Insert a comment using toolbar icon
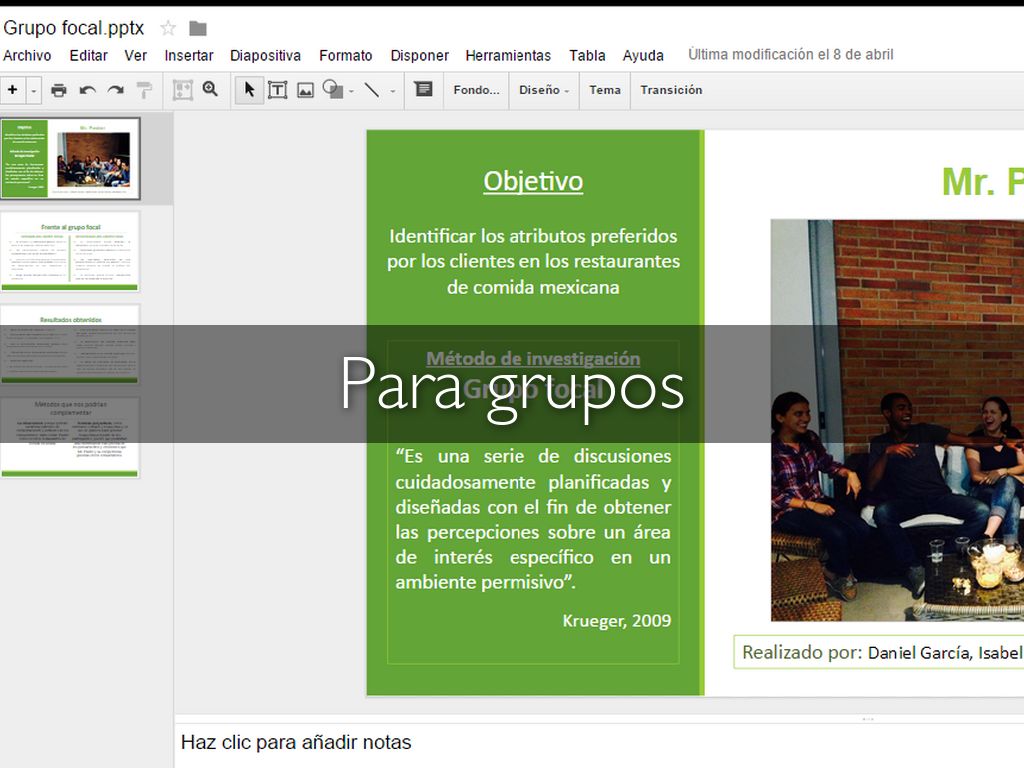Image resolution: width=1024 pixels, height=768 pixels. 423,90
